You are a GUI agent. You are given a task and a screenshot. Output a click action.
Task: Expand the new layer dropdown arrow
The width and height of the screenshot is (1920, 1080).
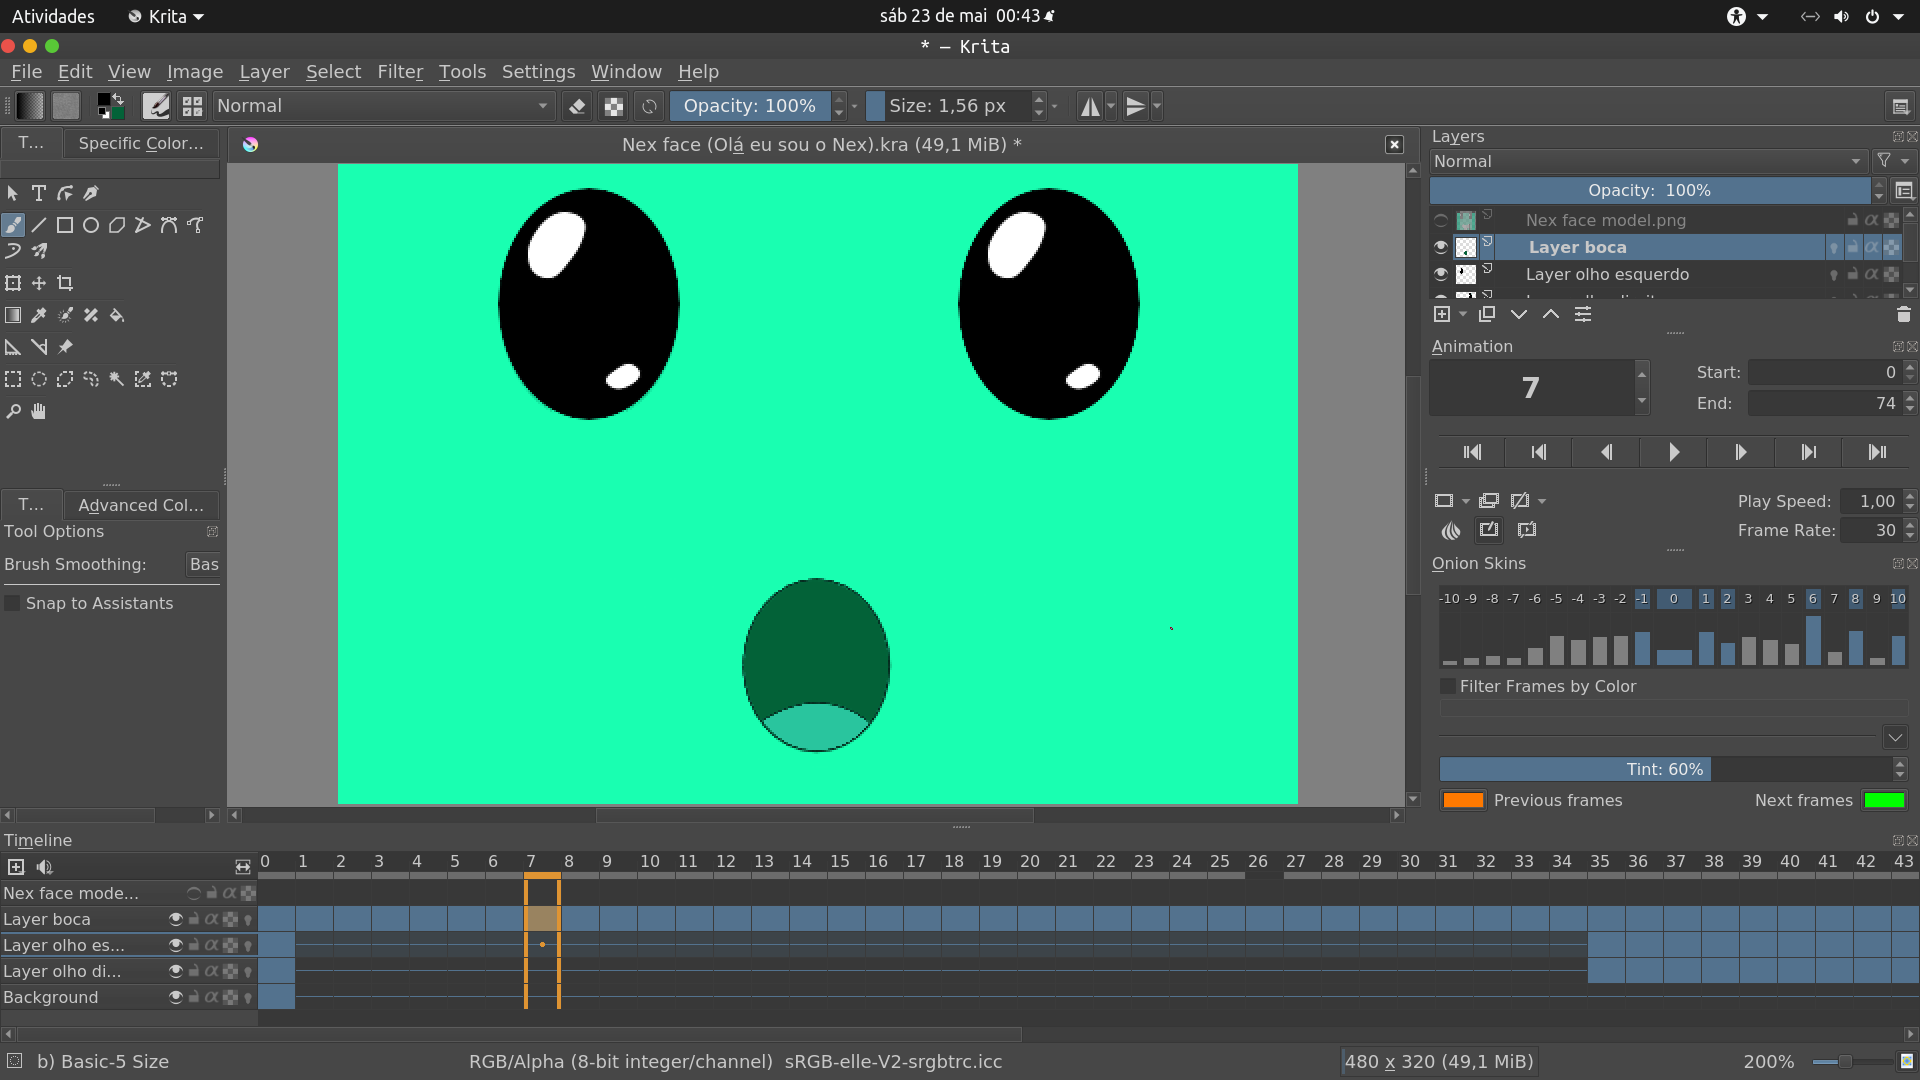click(1463, 313)
